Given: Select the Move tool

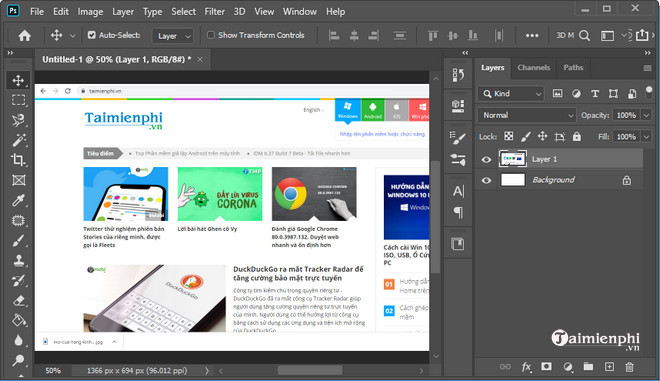Looking at the screenshot, I should click(x=18, y=80).
